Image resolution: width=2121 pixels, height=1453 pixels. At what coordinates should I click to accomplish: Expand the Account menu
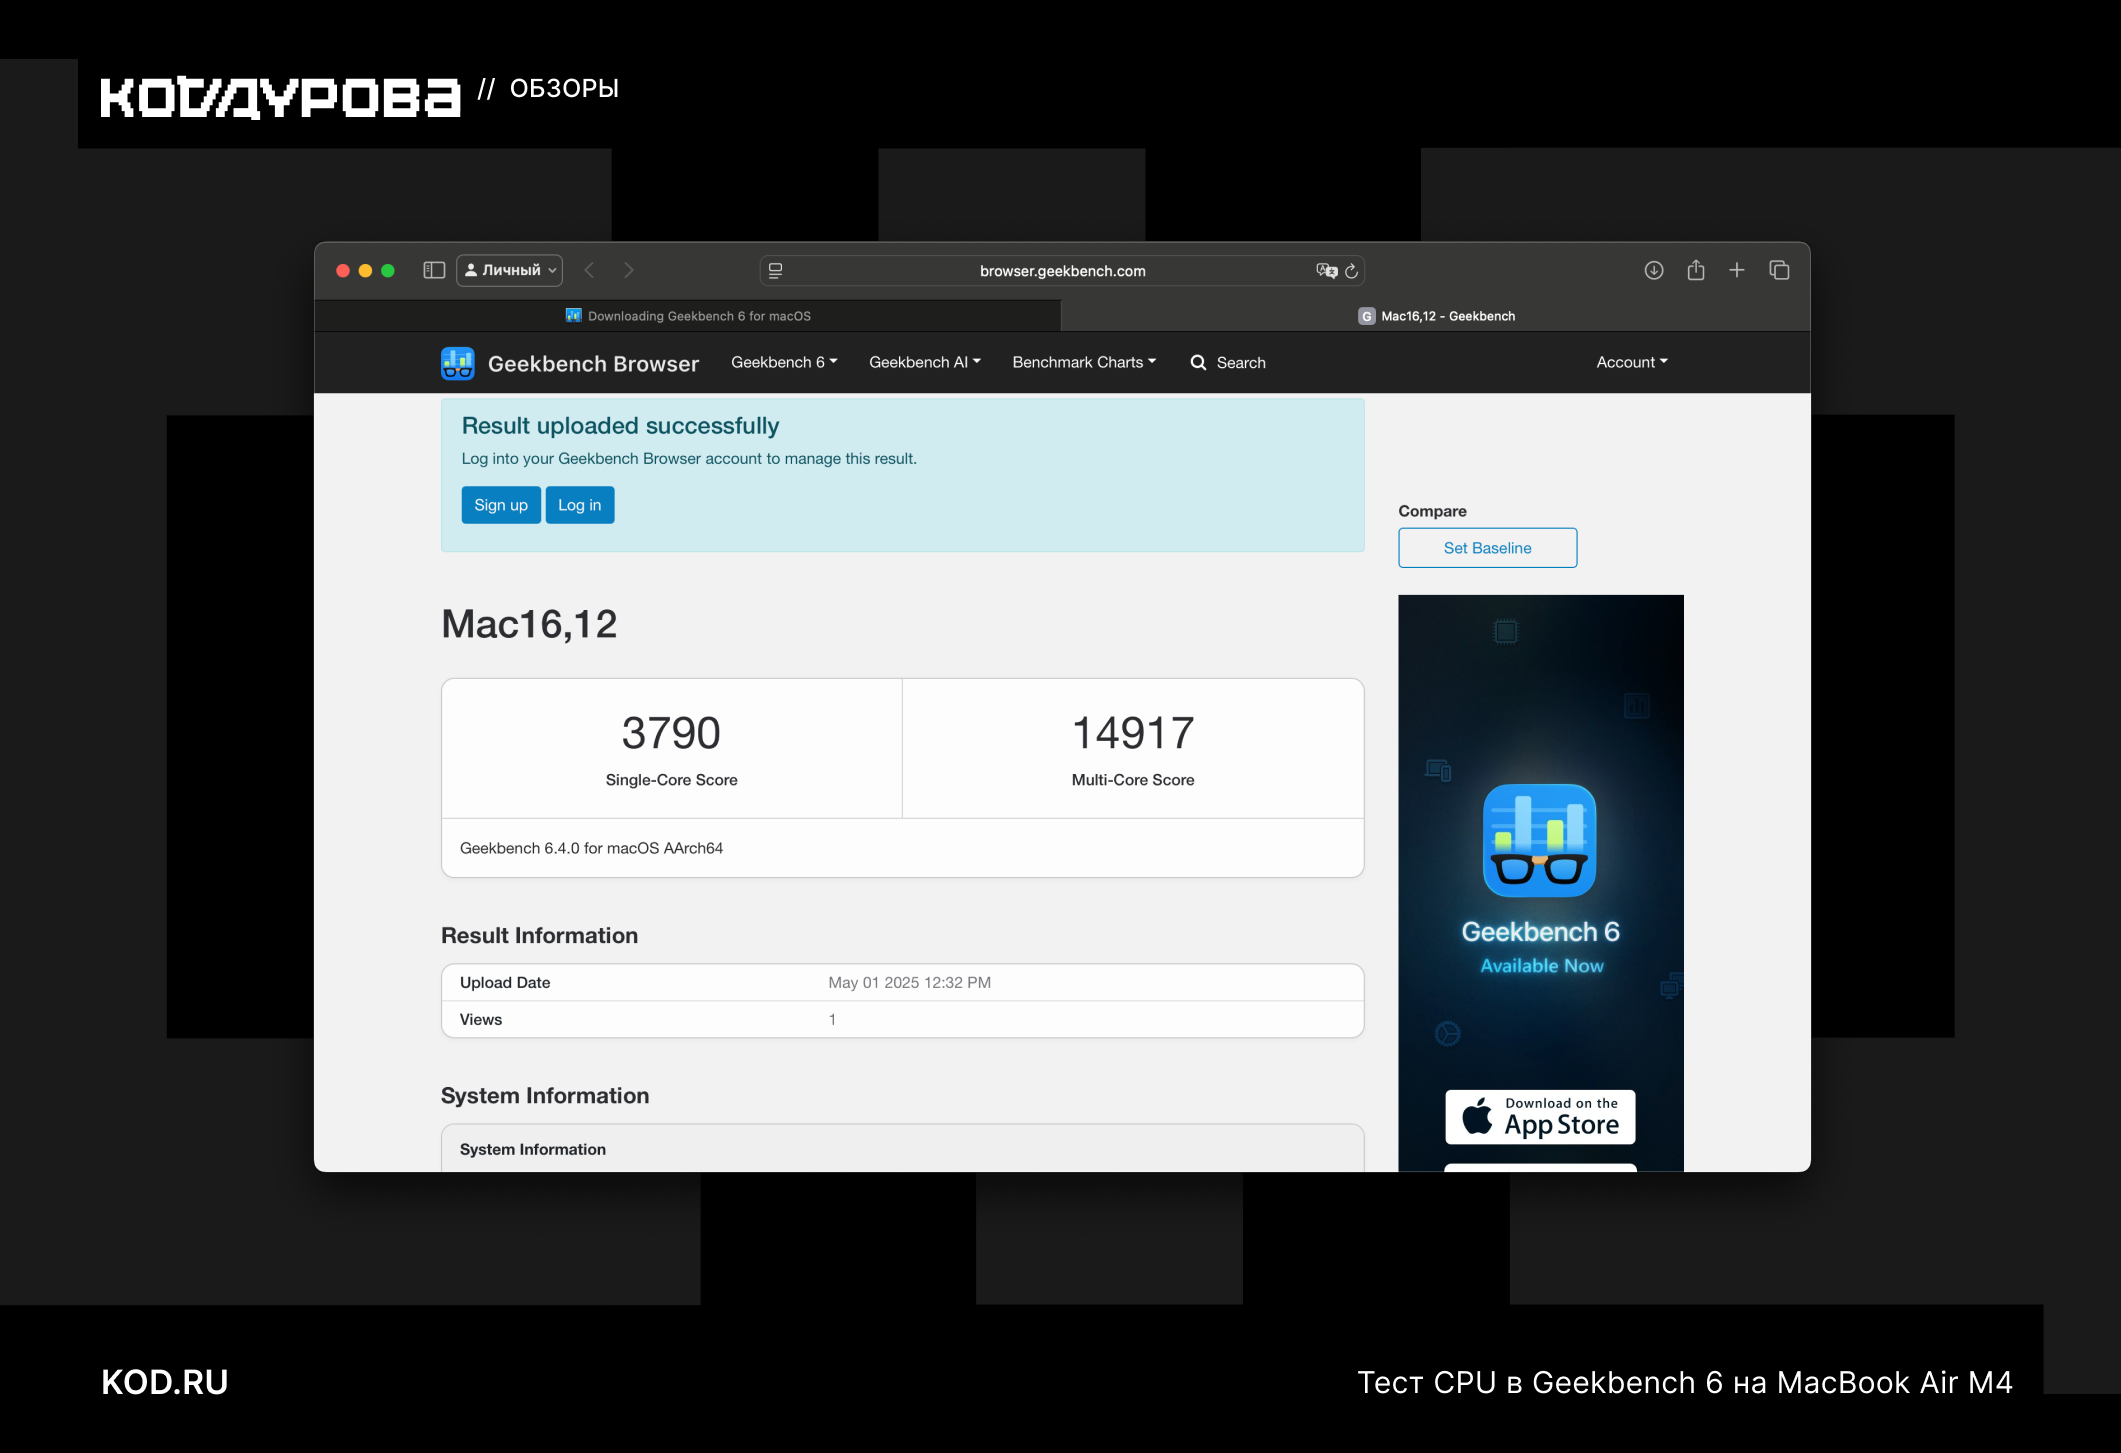pyautogui.click(x=1632, y=362)
